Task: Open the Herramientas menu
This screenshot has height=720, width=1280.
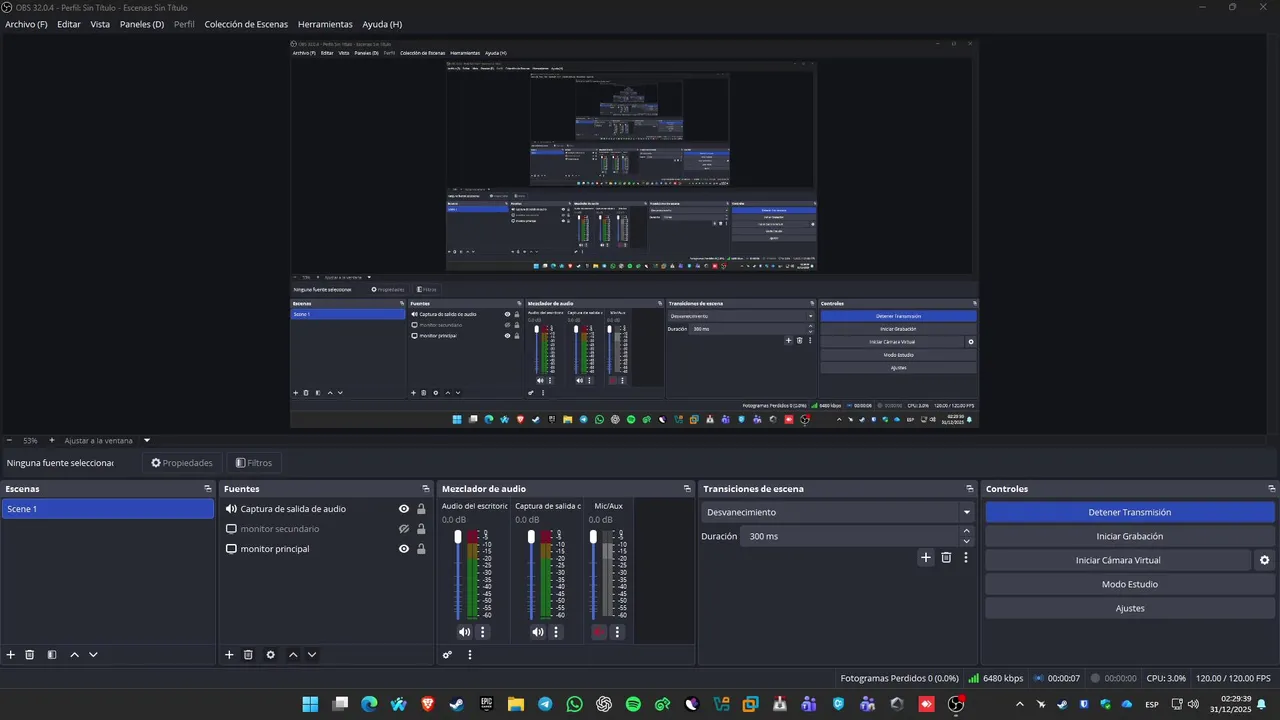Action: [x=325, y=24]
